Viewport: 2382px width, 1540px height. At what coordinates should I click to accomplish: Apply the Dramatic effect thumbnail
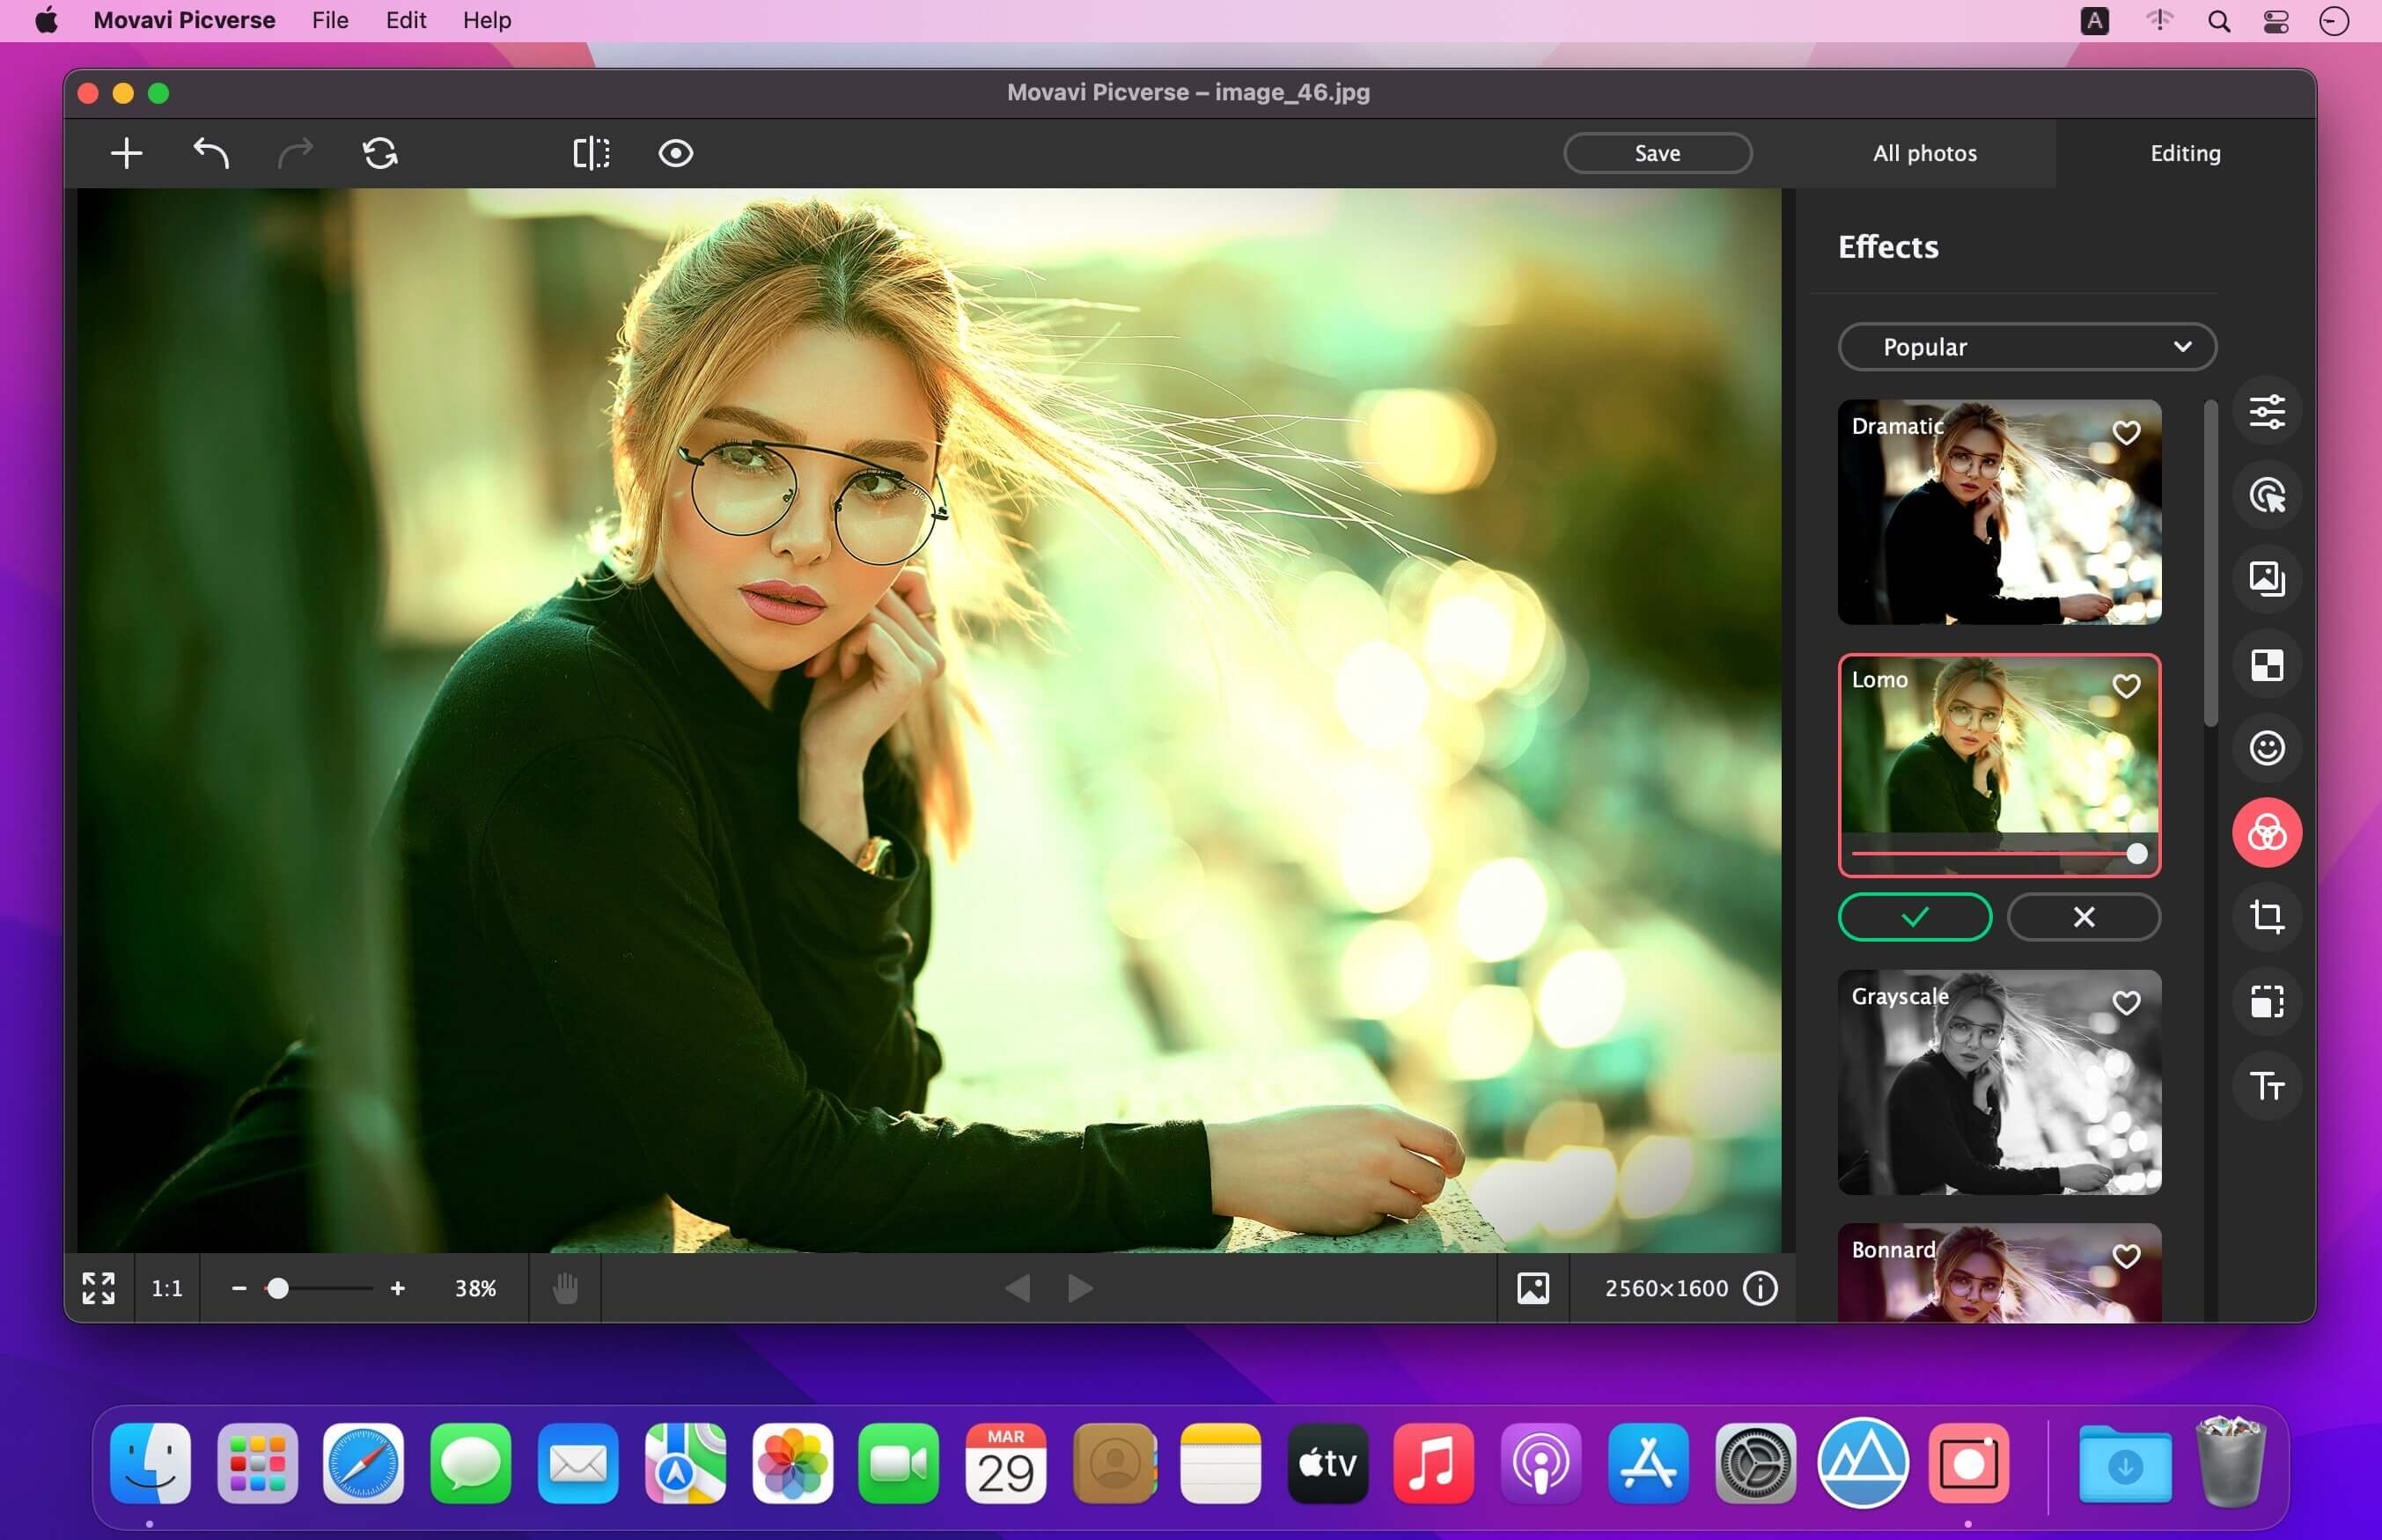click(1999, 512)
